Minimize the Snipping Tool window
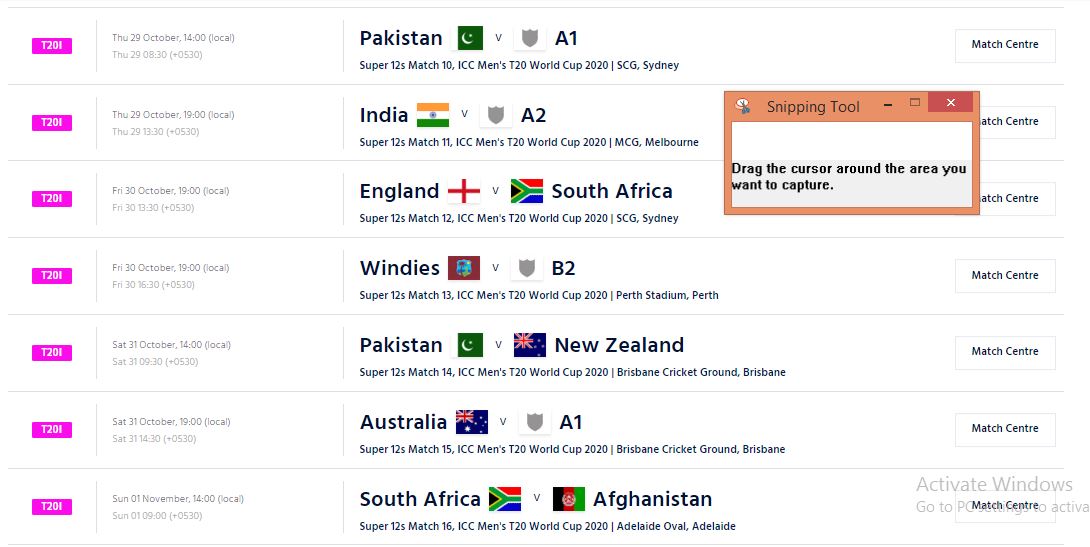Screen dimensions: 1090x547 click(886, 104)
